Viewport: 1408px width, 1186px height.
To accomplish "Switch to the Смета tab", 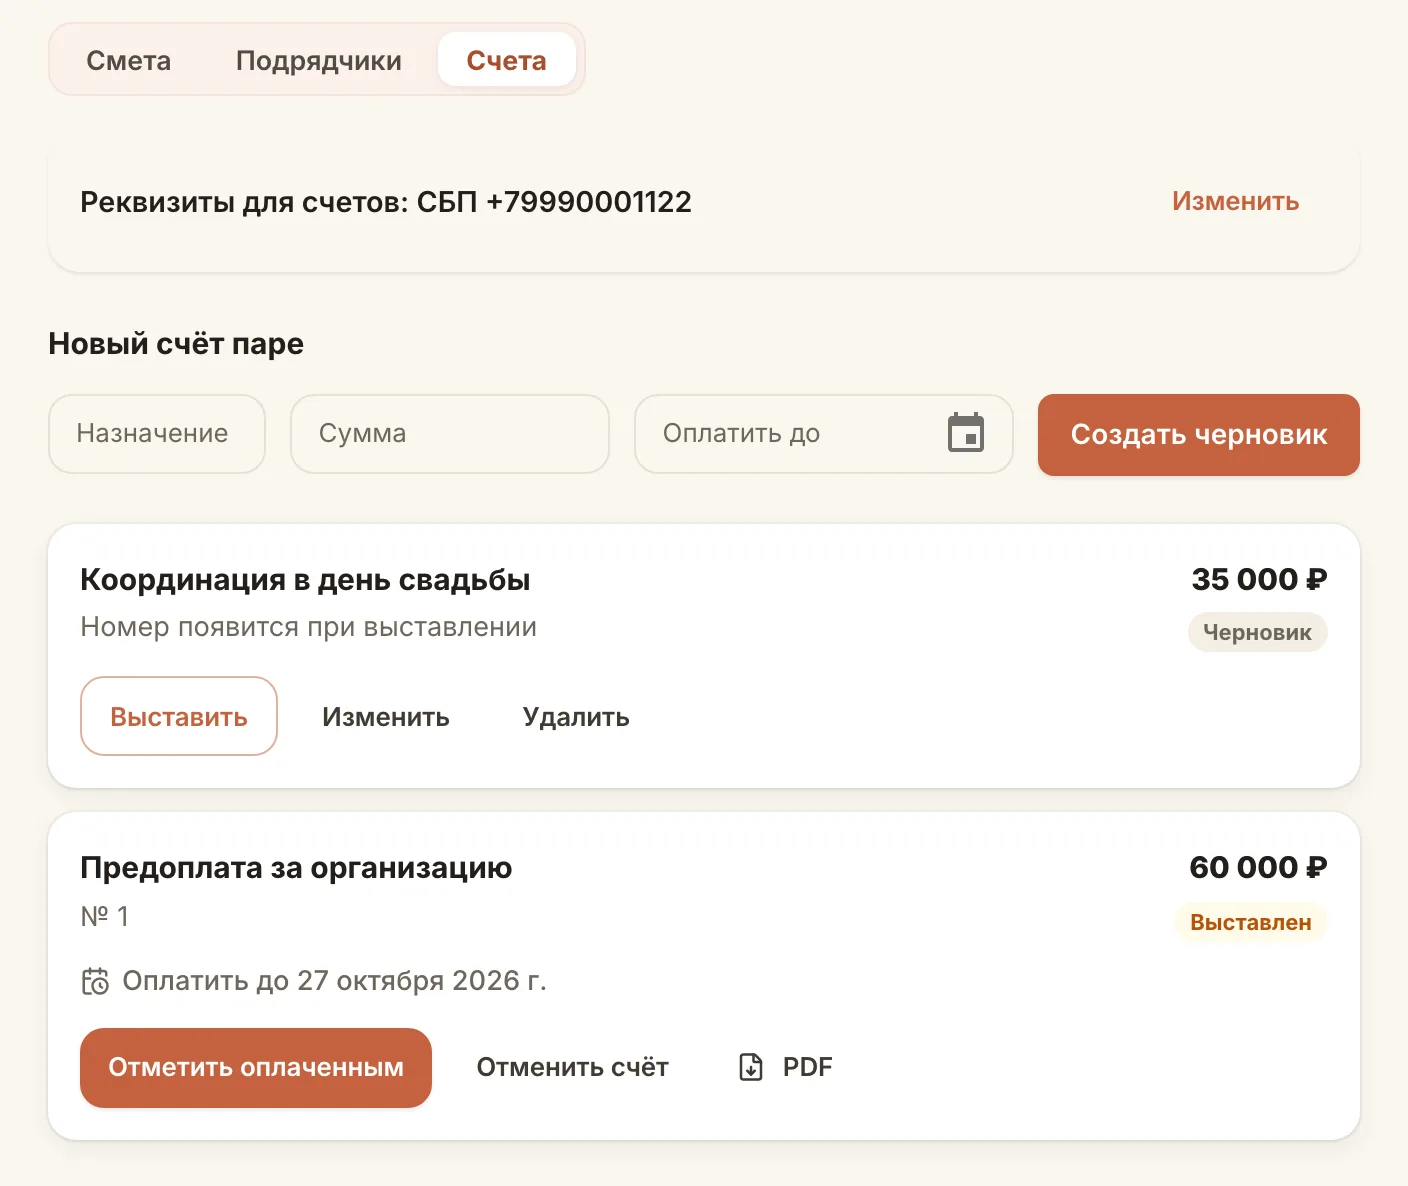I will tap(129, 61).
